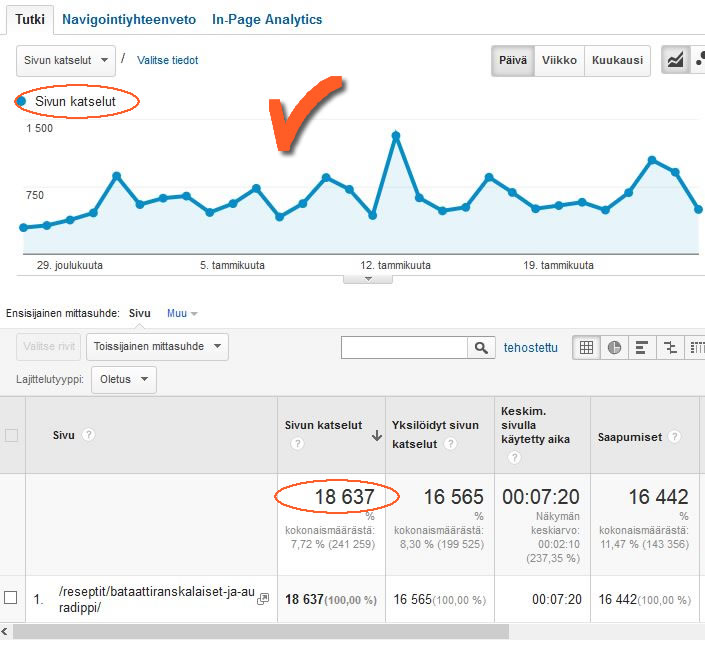Open help icon next to Sivu column
Viewport: 705px width, 645px height.
tap(89, 435)
